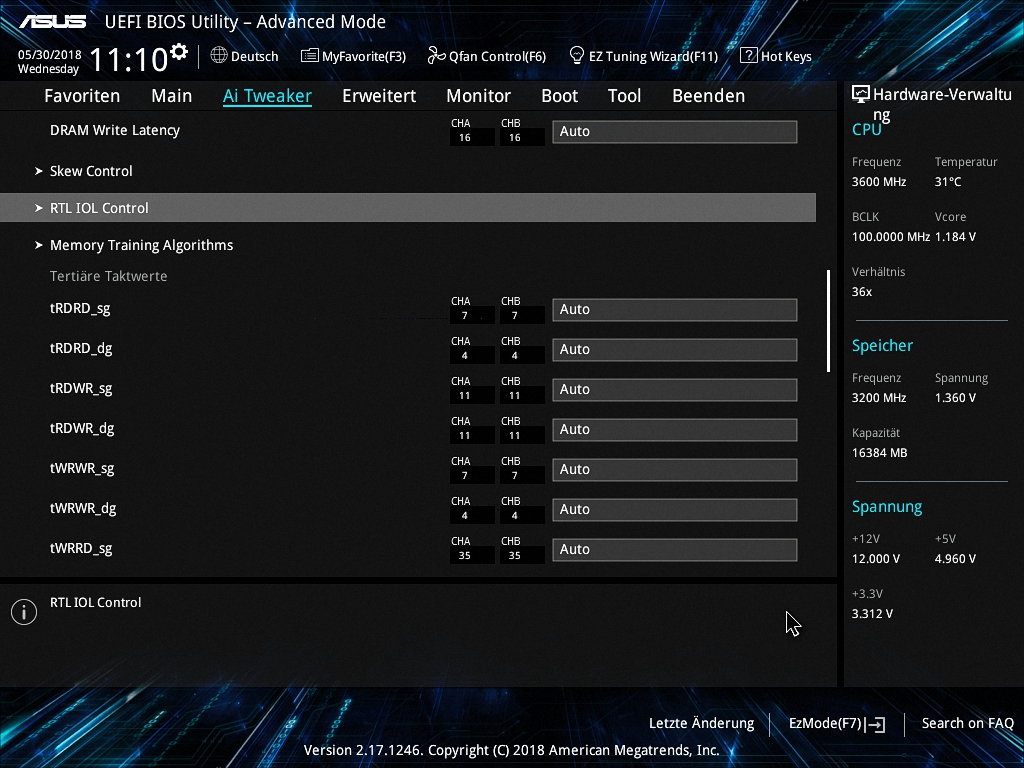The width and height of the screenshot is (1024, 768).
Task: Select the tWRWR_dg label
Action: [x=83, y=509]
